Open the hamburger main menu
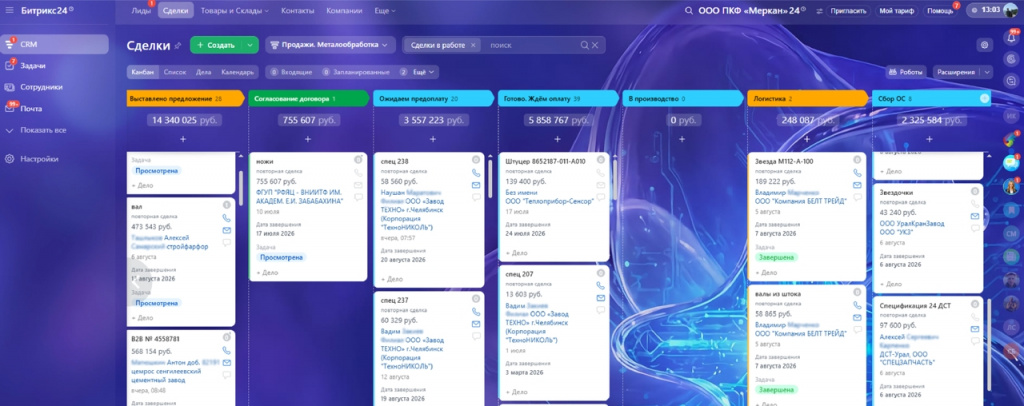 point(10,10)
